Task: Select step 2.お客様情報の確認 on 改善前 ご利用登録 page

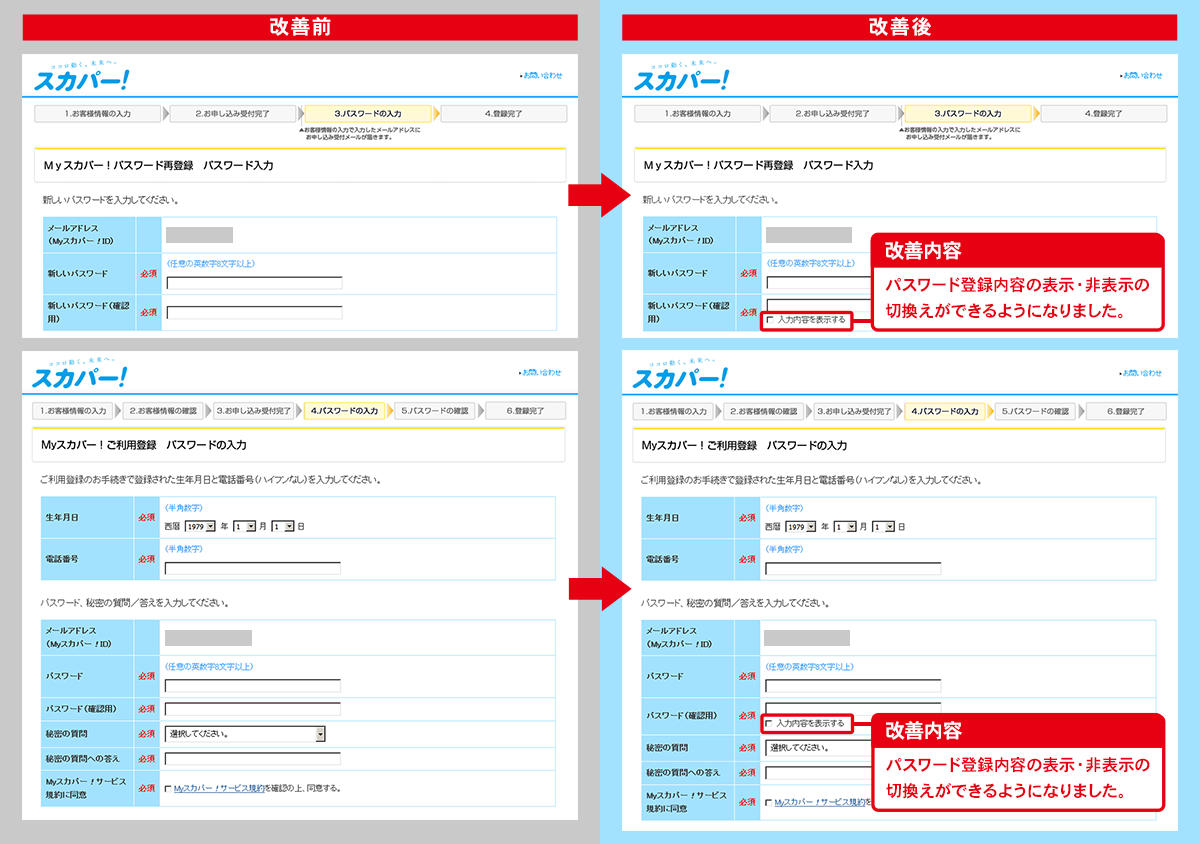Action: (165, 411)
